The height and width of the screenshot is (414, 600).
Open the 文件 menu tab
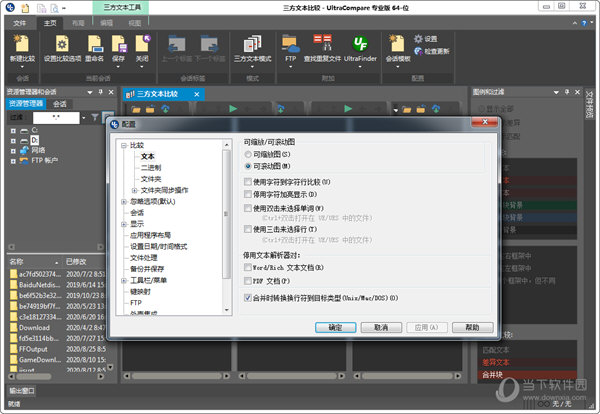pyautogui.click(x=20, y=23)
